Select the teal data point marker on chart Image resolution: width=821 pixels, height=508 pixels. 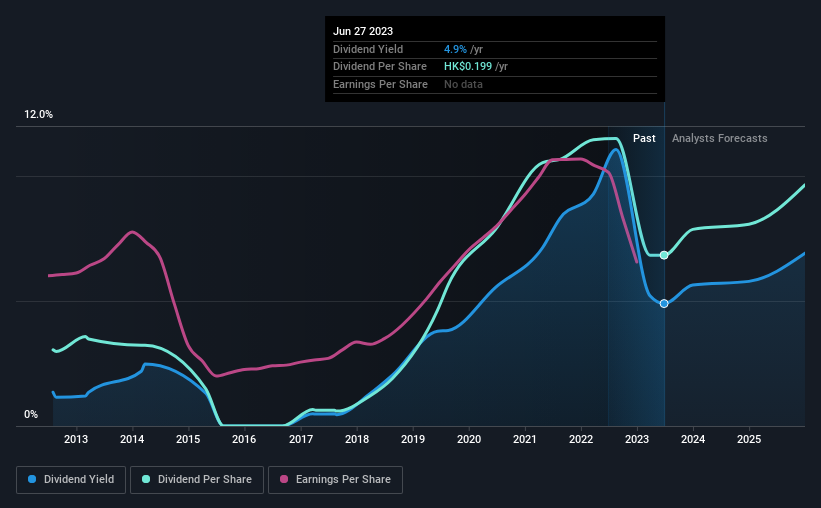pyautogui.click(x=664, y=255)
